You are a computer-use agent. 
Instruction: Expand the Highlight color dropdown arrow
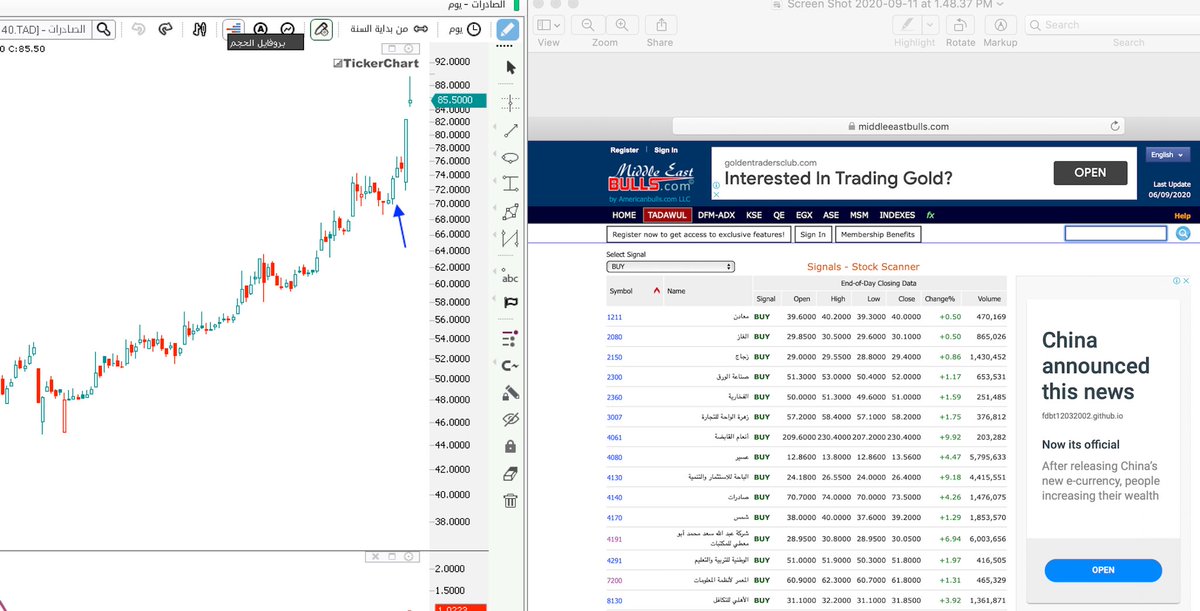(930, 24)
